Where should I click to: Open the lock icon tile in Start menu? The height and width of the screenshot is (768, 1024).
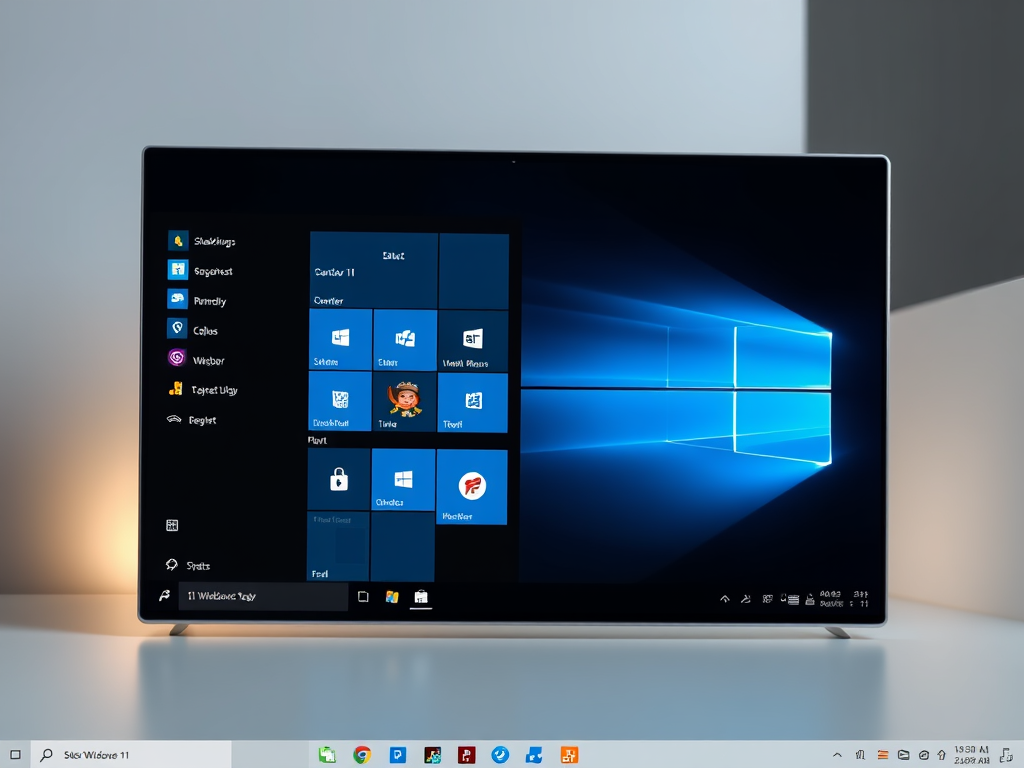point(339,480)
